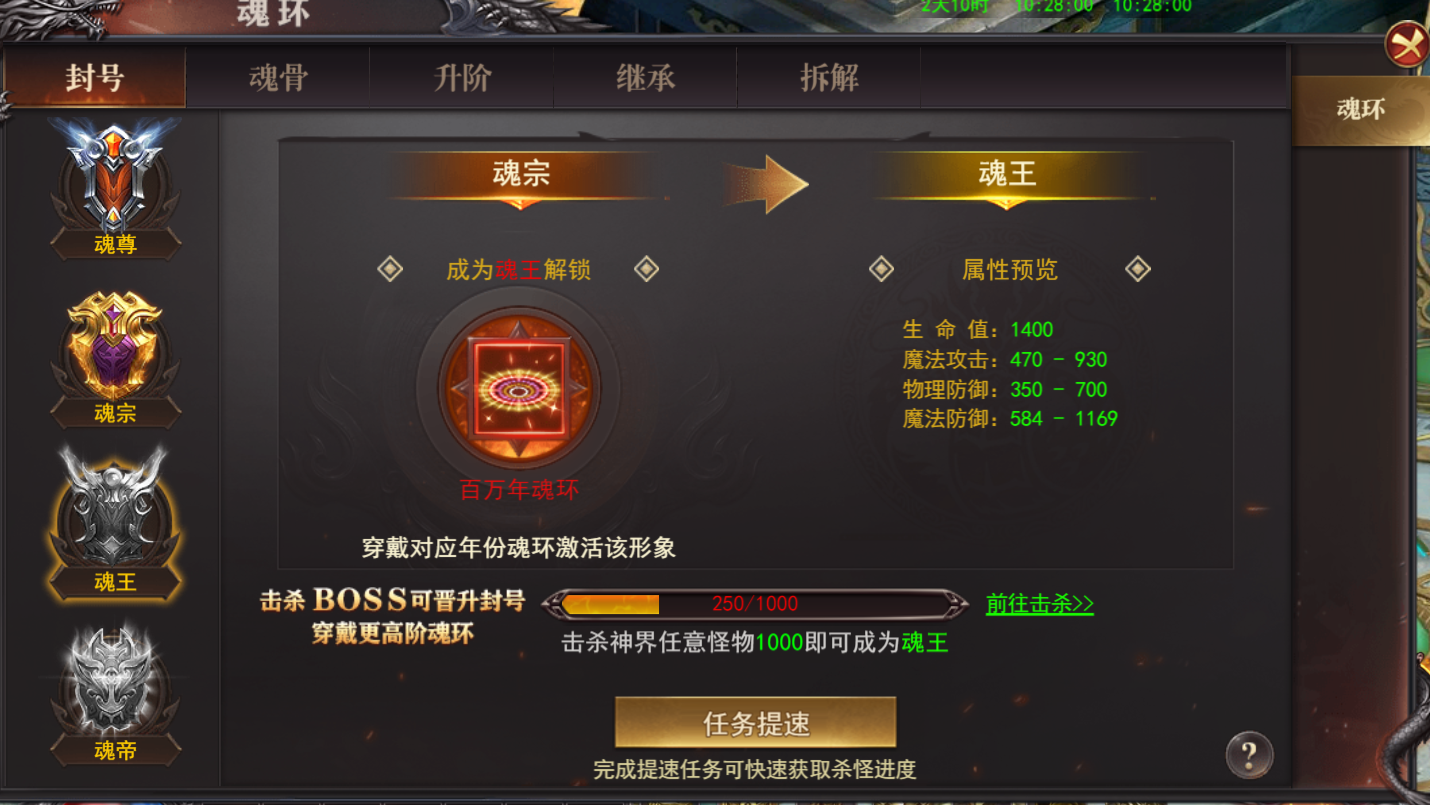Click the arrow between 魂宗 and 魂王
The height and width of the screenshot is (805, 1430).
tap(766, 184)
